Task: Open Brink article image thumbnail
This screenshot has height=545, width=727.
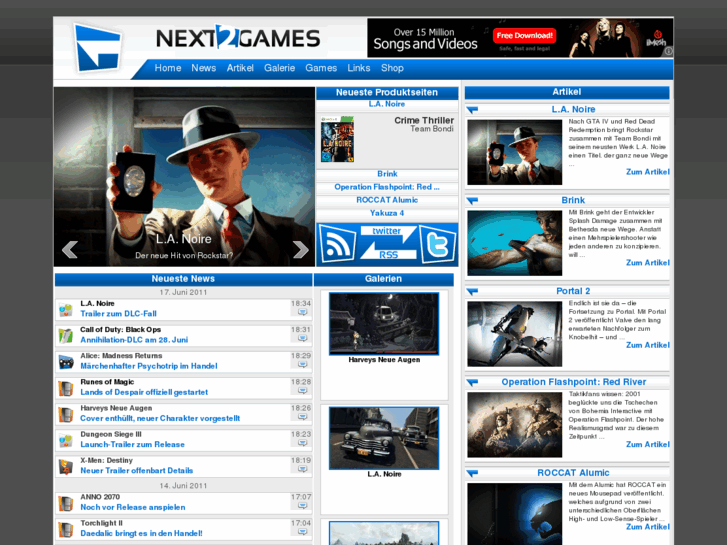Action: 515,243
